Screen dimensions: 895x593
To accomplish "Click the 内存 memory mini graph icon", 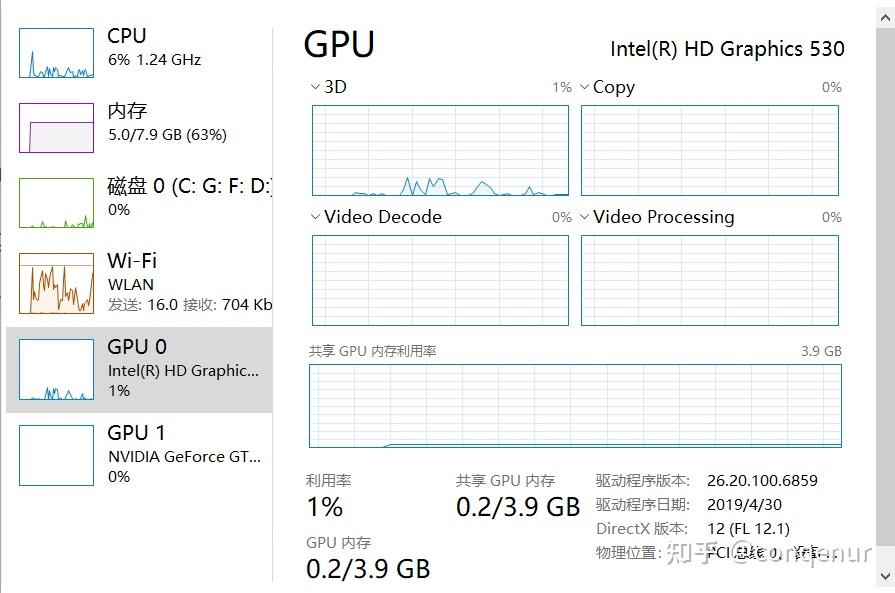I will 55,127.
